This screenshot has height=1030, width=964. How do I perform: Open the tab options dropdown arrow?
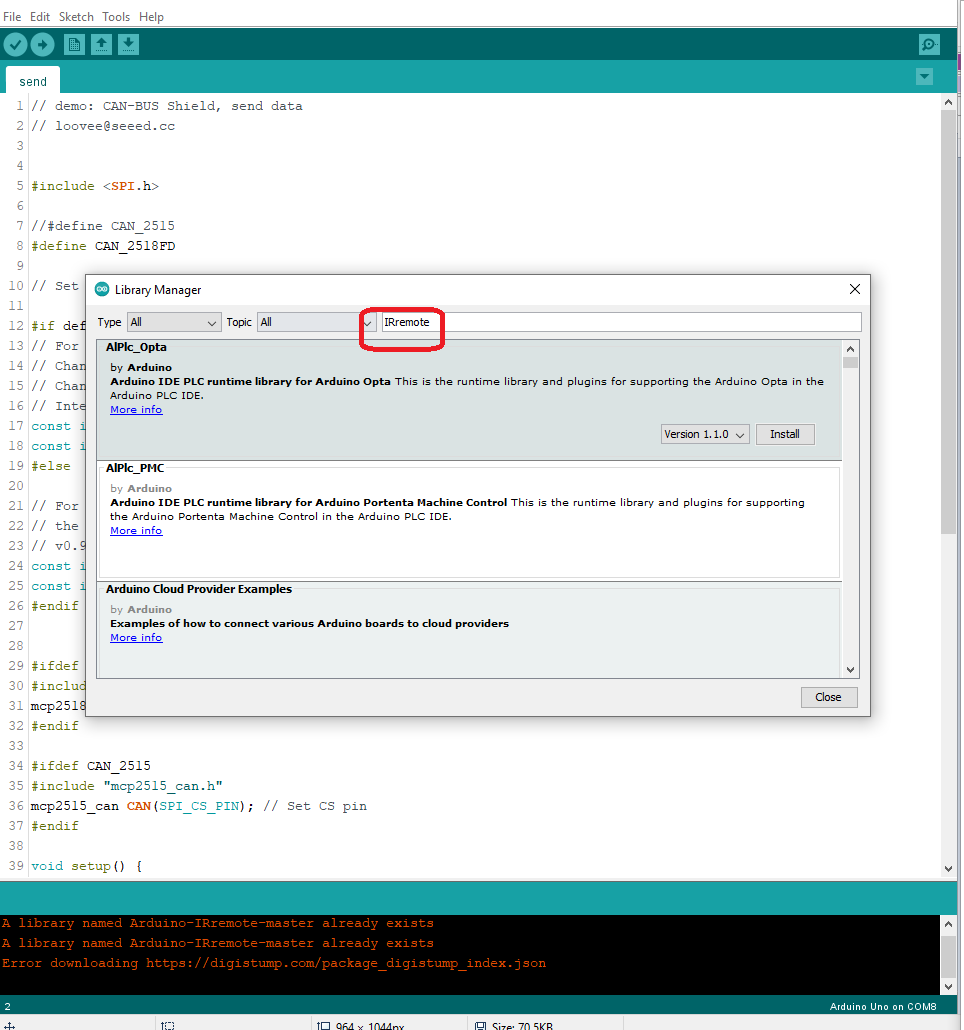924,77
